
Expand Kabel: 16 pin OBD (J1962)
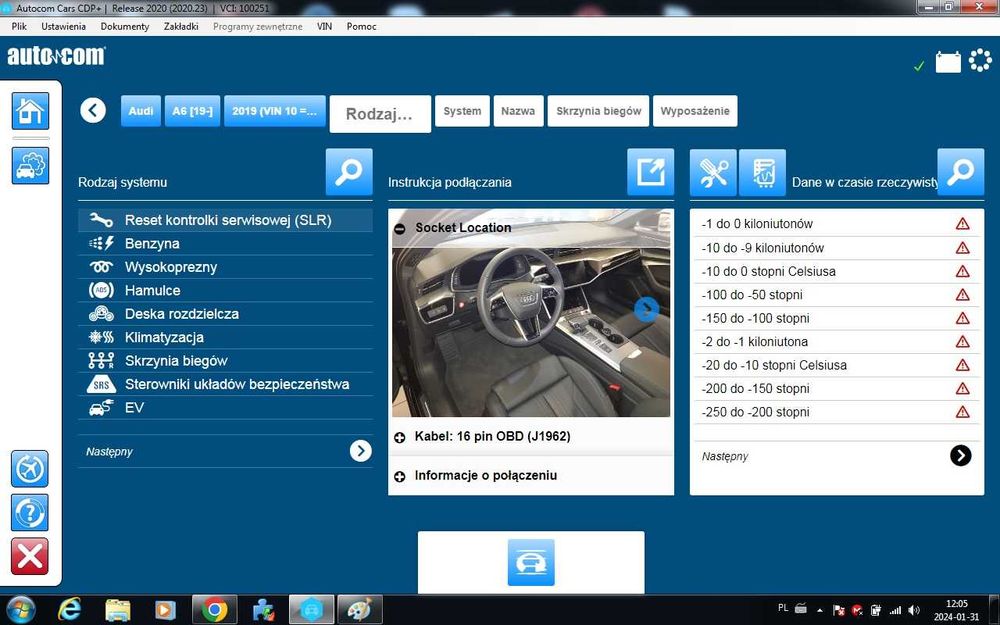pos(400,438)
